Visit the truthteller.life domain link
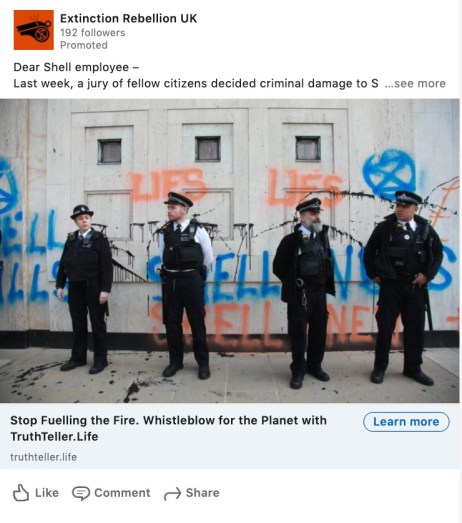Image resolution: width=462 pixels, height=523 pixels. point(43,457)
